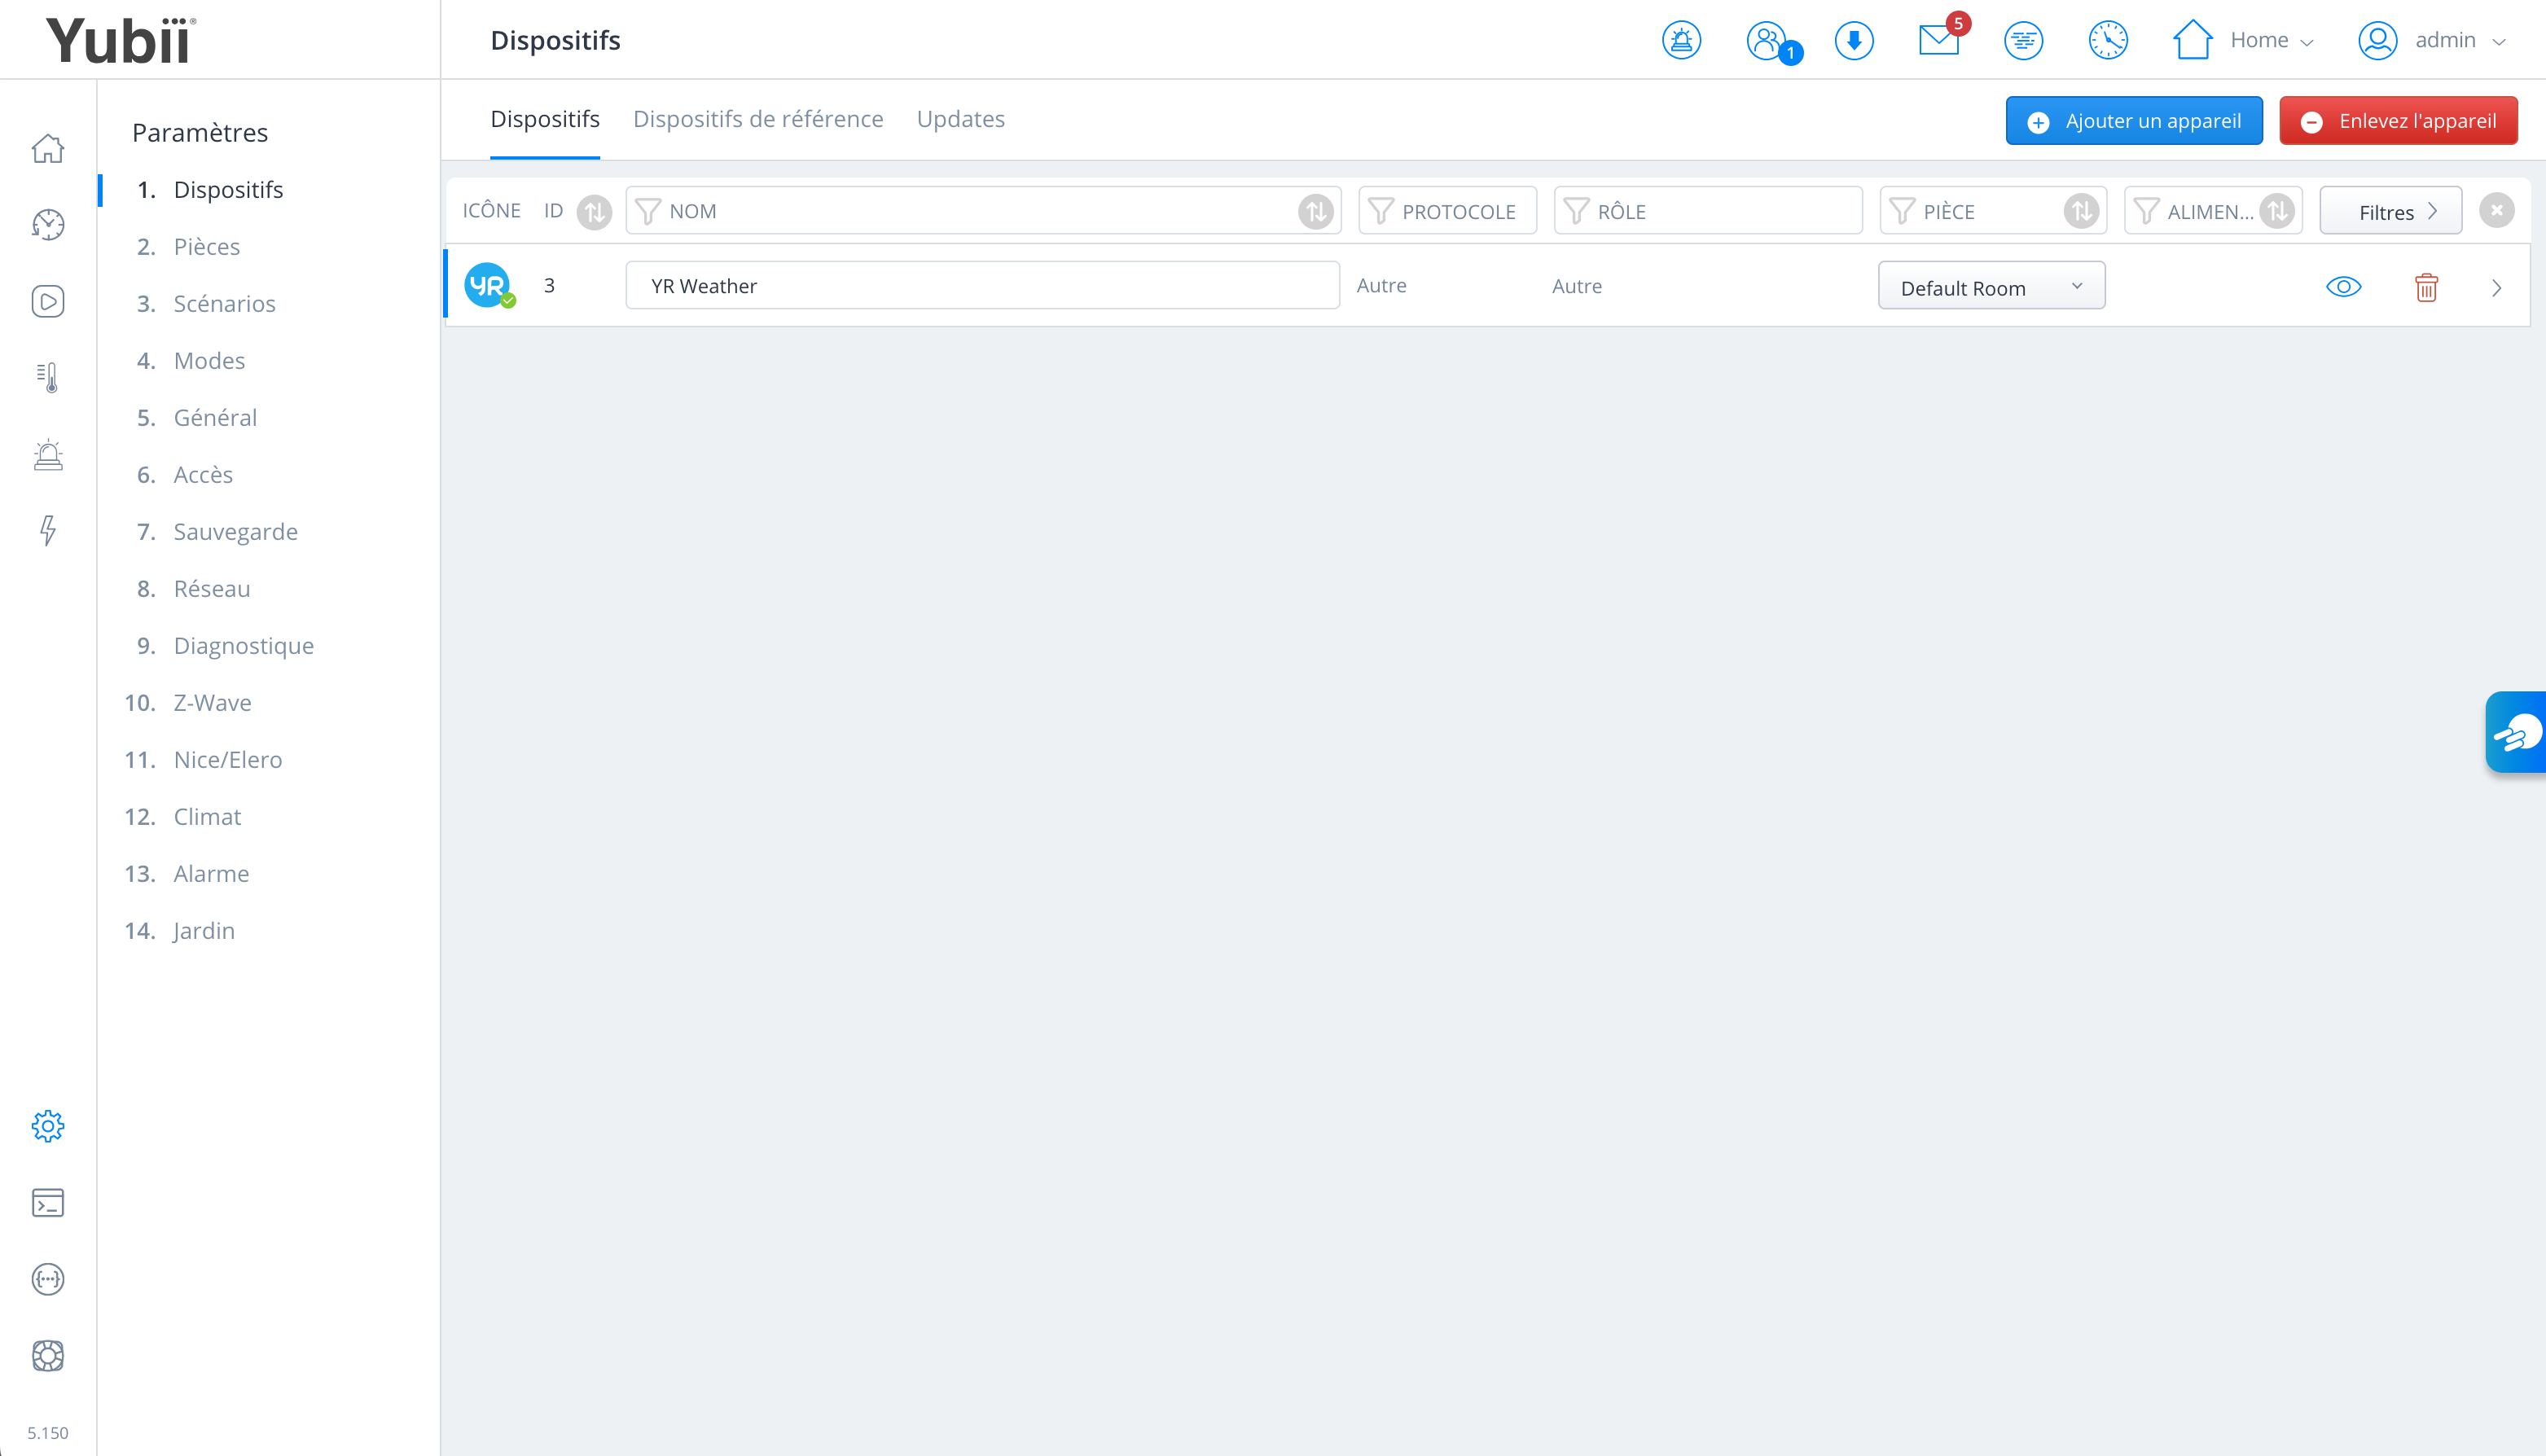Click the download update icon in top bar
The height and width of the screenshot is (1456, 2546).
pyautogui.click(x=1854, y=40)
